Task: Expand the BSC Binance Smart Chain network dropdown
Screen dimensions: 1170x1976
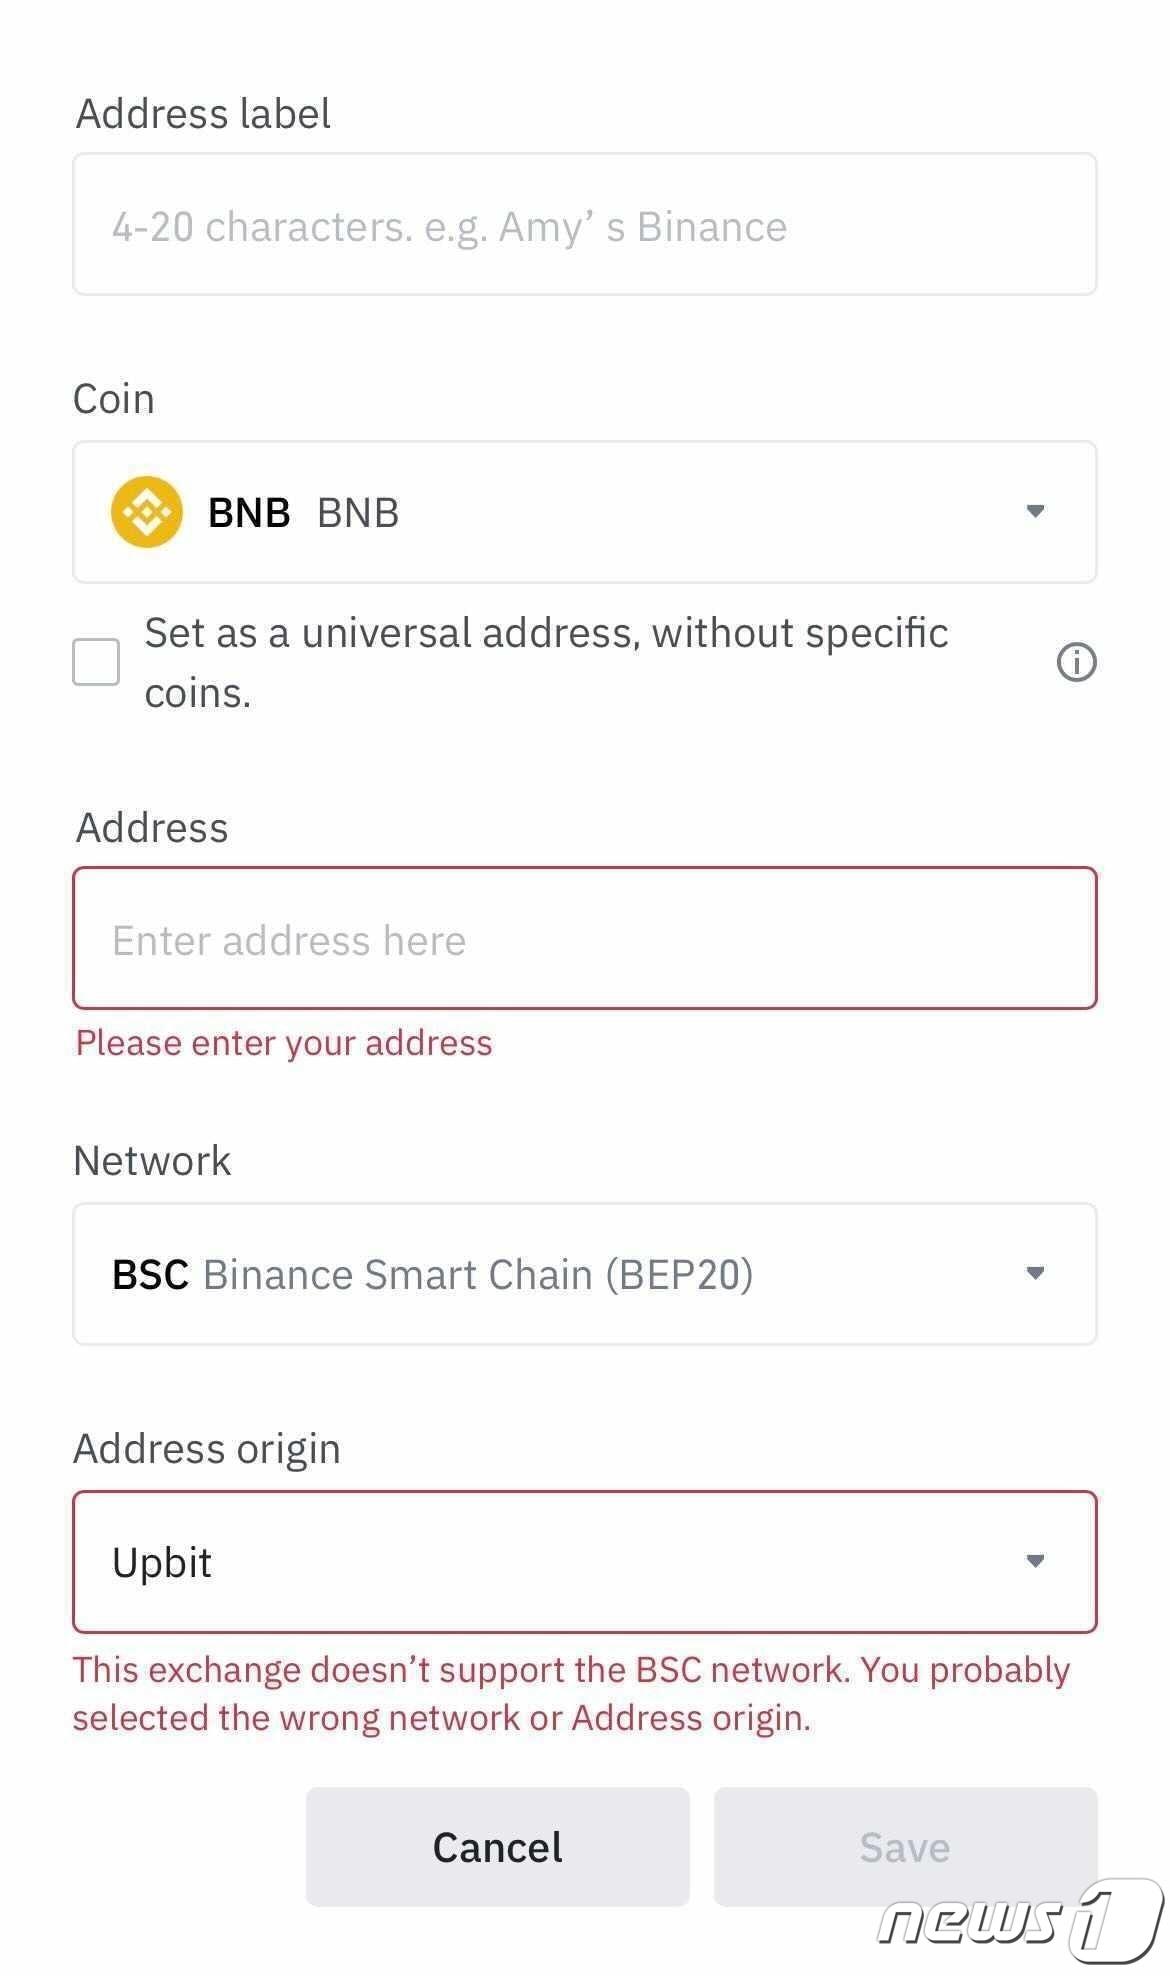Action: 584,1274
